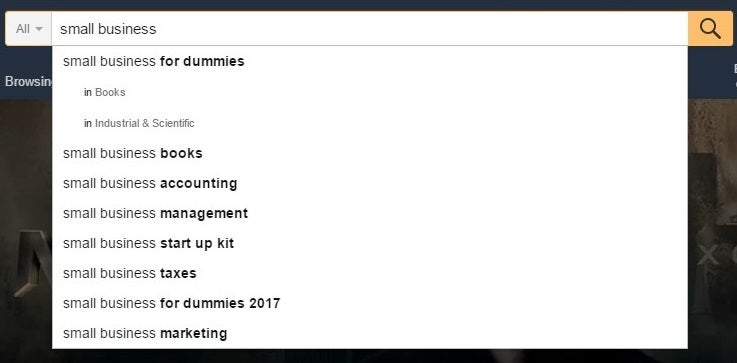Select suggestion small business for dummies

click(x=370, y=61)
